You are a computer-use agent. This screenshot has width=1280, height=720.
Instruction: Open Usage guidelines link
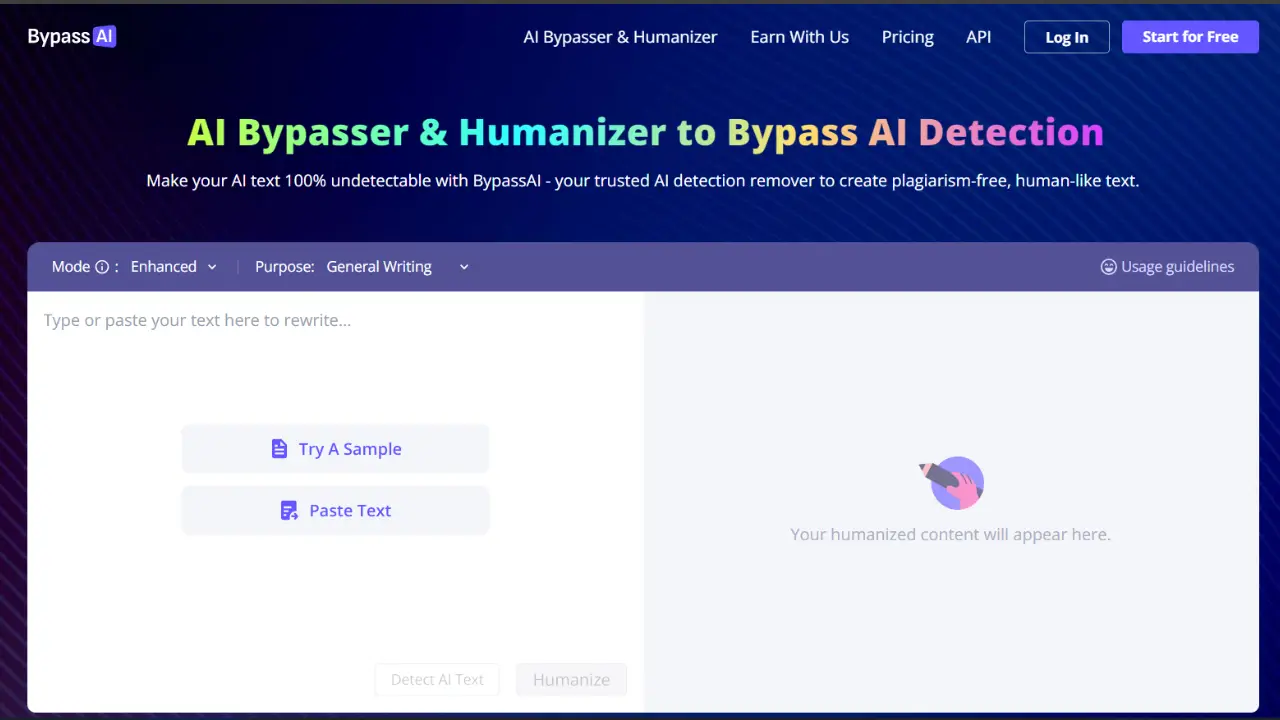1167,267
